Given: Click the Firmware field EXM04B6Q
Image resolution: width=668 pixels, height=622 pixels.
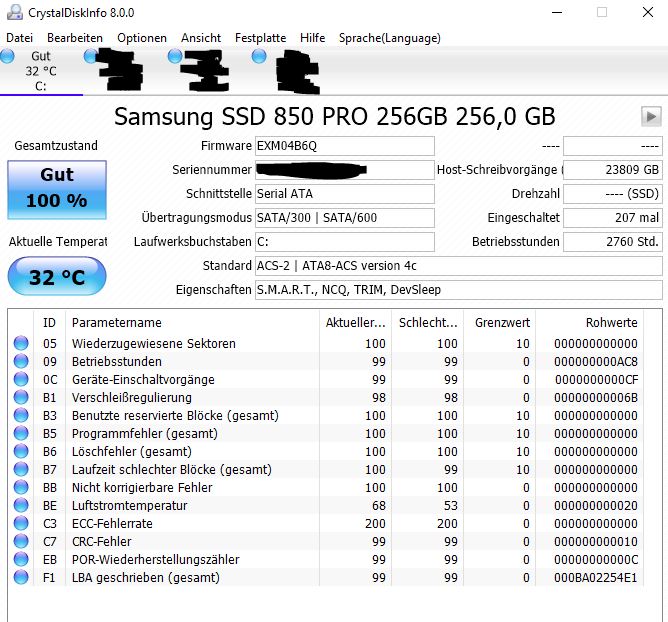Looking at the screenshot, I should pos(345,146).
